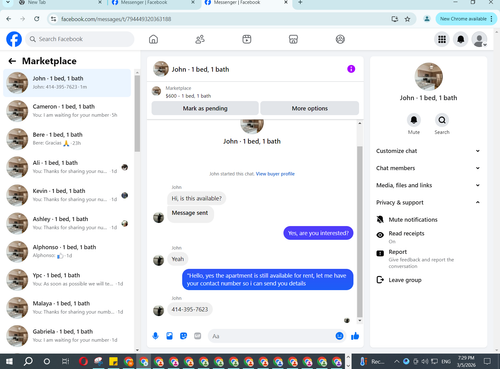500x369 pixels.
Task: Click the Mute bell icon under profile
Action: tap(414, 120)
